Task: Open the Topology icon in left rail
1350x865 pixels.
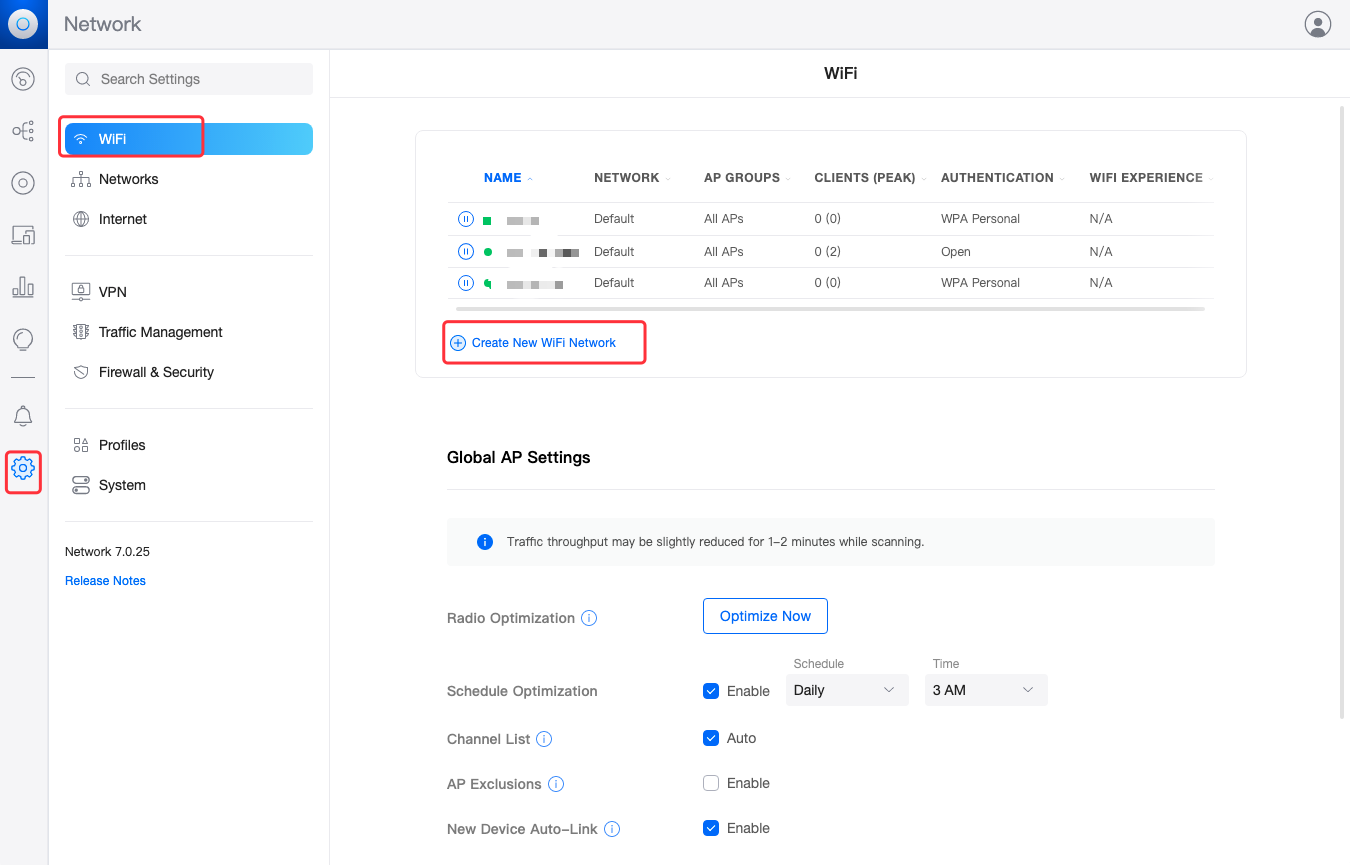Action: [x=23, y=131]
